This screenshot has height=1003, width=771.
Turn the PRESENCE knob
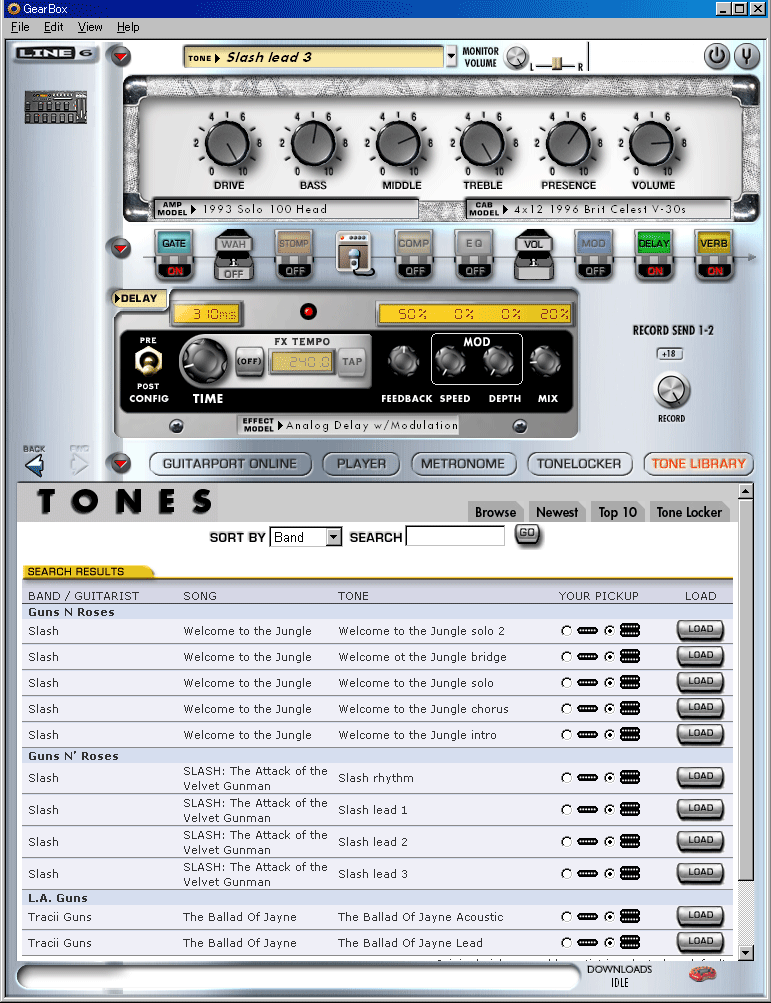click(568, 145)
